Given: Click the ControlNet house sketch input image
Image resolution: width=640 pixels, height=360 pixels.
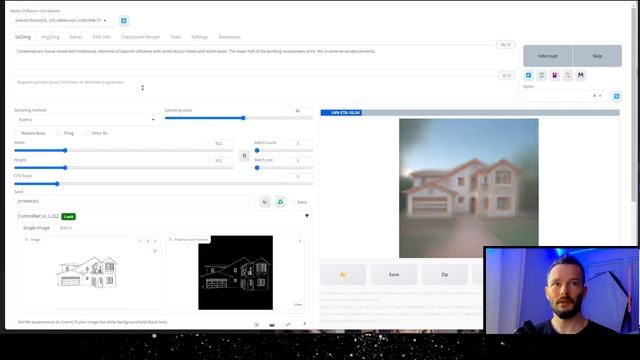Looking at the screenshot, I should tap(87, 272).
